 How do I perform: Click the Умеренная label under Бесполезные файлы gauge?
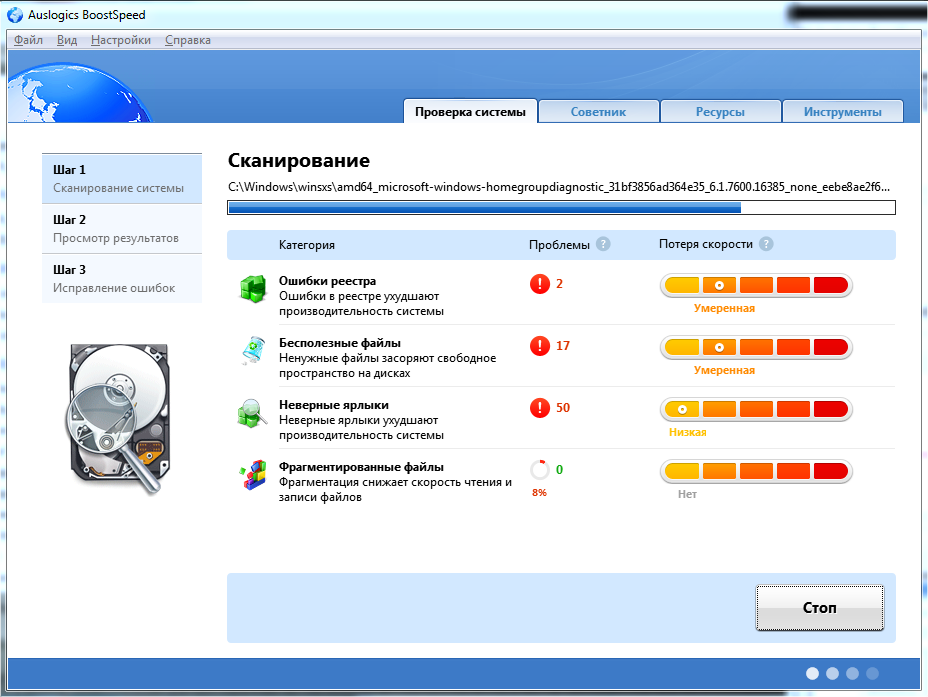click(x=724, y=370)
